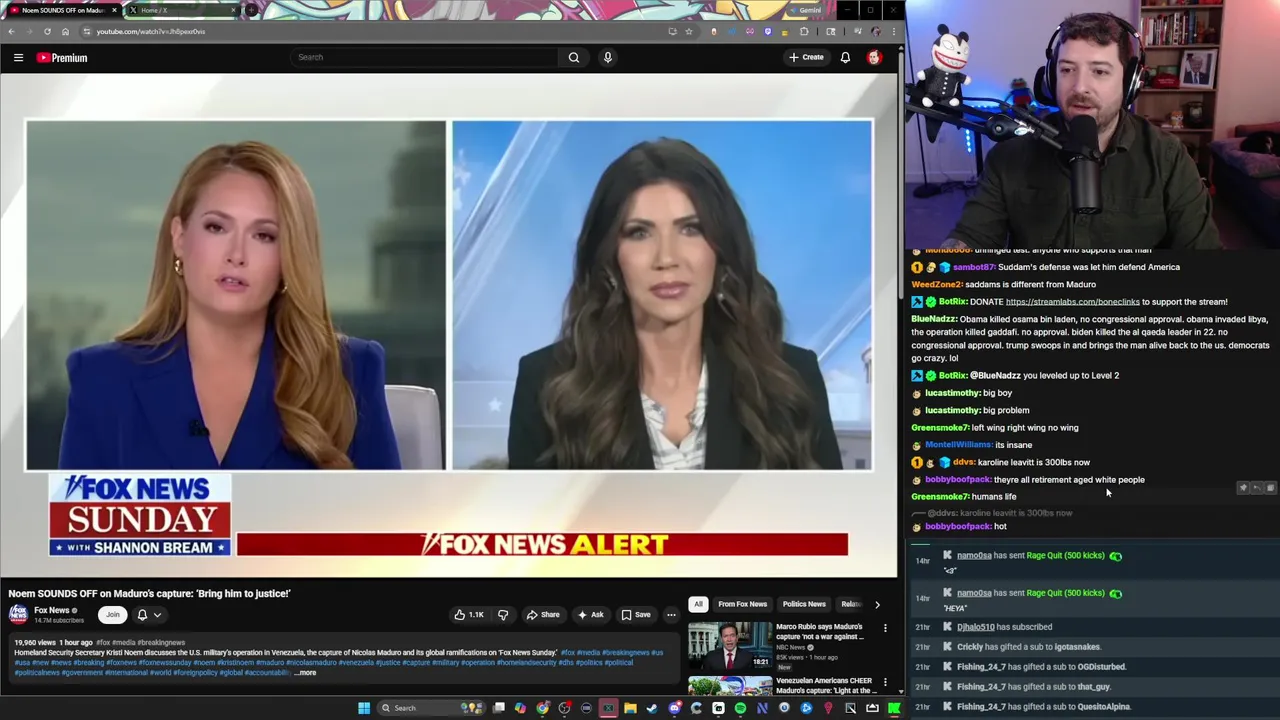Go back with the browser back arrow
The width and height of the screenshot is (1280, 720).
click(11, 31)
